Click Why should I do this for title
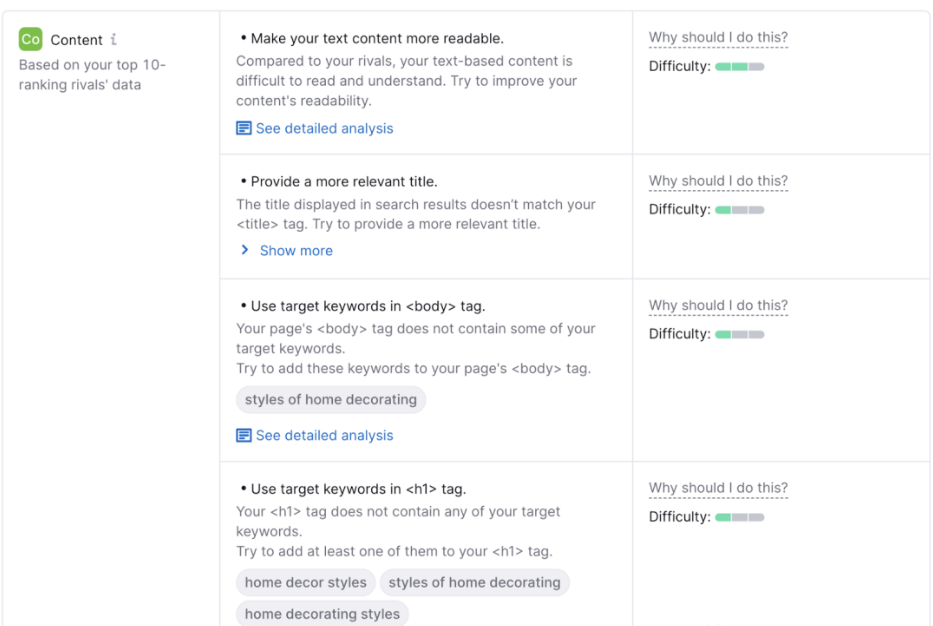 [x=718, y=181]
